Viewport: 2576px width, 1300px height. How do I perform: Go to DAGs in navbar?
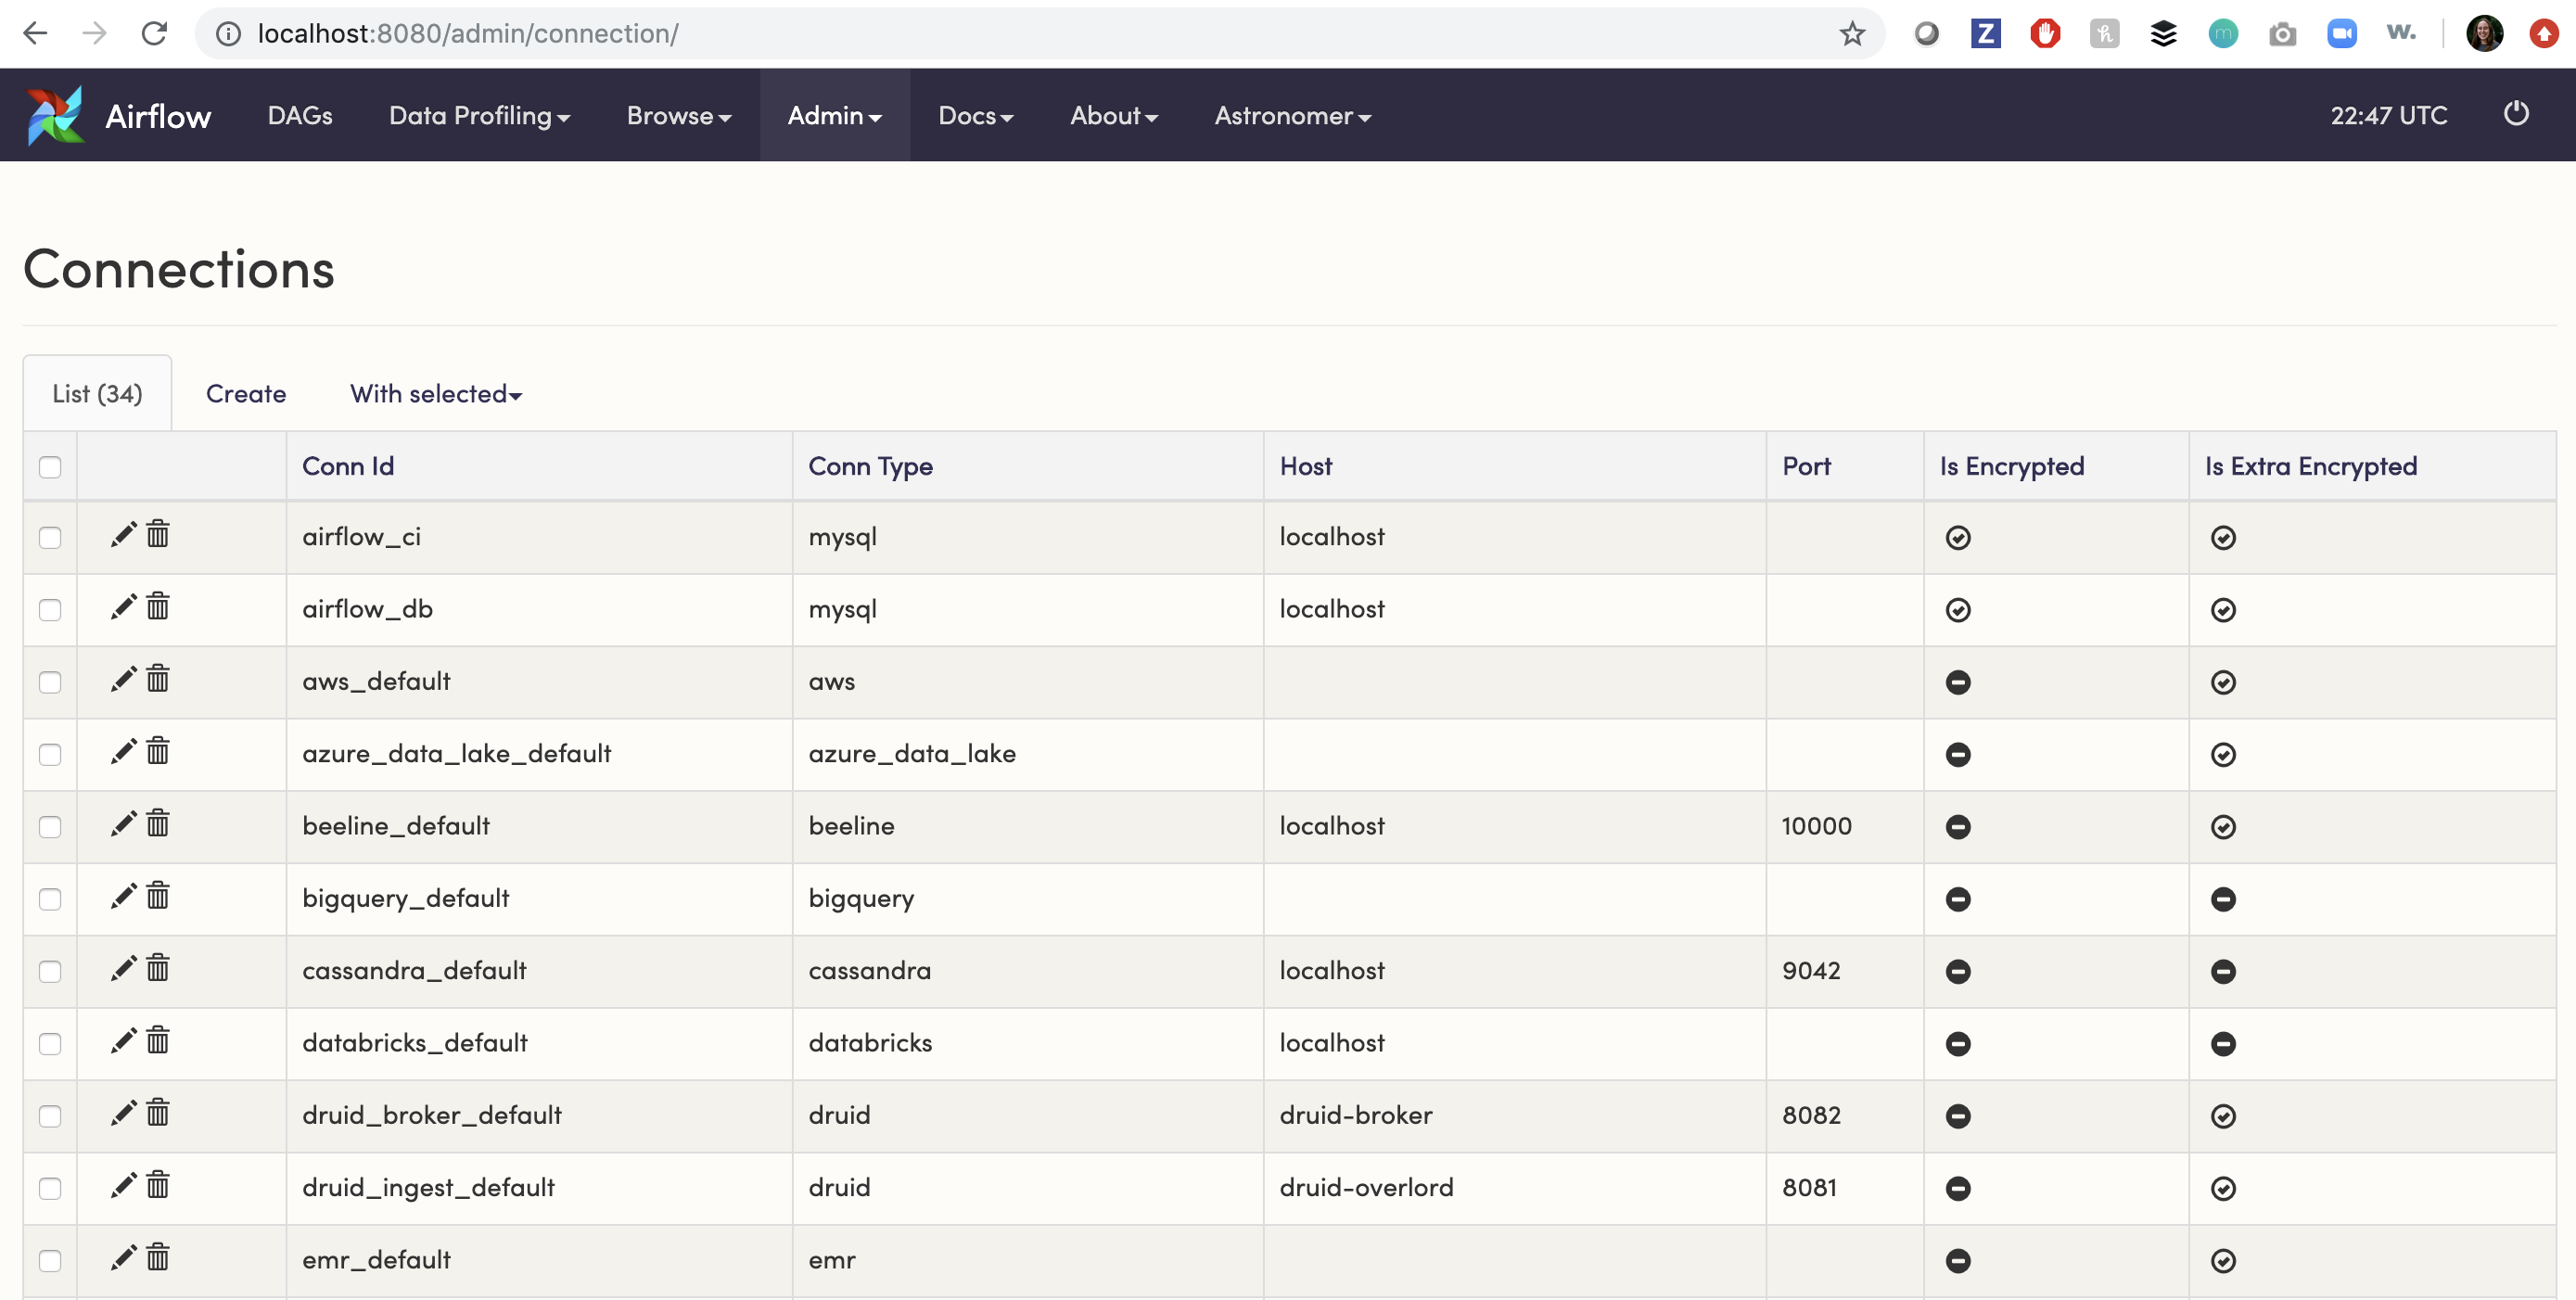300,116
